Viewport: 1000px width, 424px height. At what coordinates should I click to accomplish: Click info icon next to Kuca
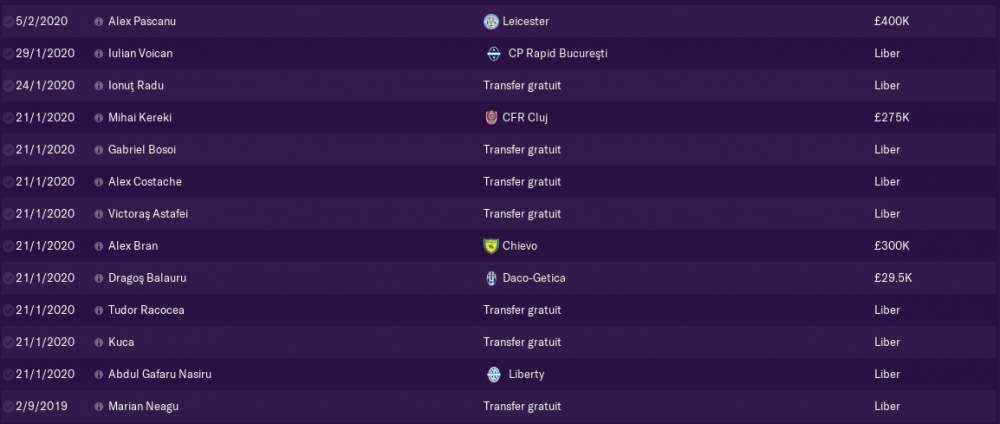tap(98, 342)
